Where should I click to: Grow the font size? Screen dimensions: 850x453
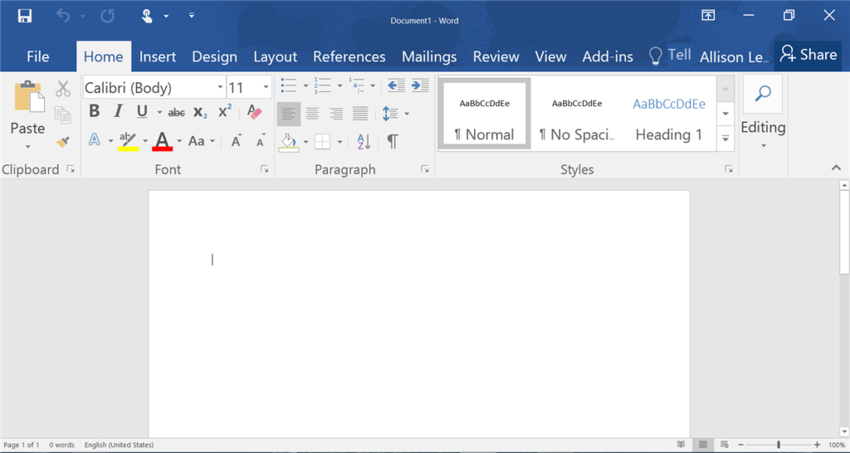tap(236, 141)
